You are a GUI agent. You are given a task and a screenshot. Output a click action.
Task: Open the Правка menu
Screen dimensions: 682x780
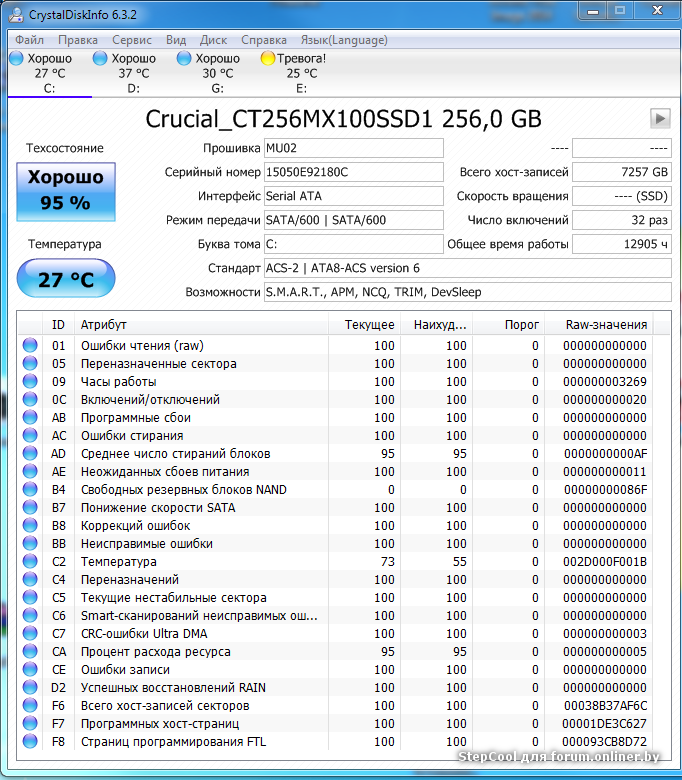tap(78, 40)
